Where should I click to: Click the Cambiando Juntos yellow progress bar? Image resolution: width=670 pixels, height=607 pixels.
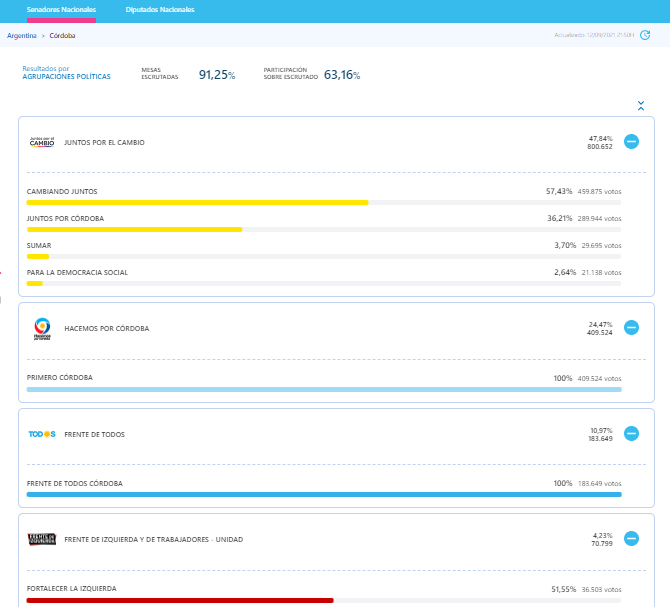[197, 202]
